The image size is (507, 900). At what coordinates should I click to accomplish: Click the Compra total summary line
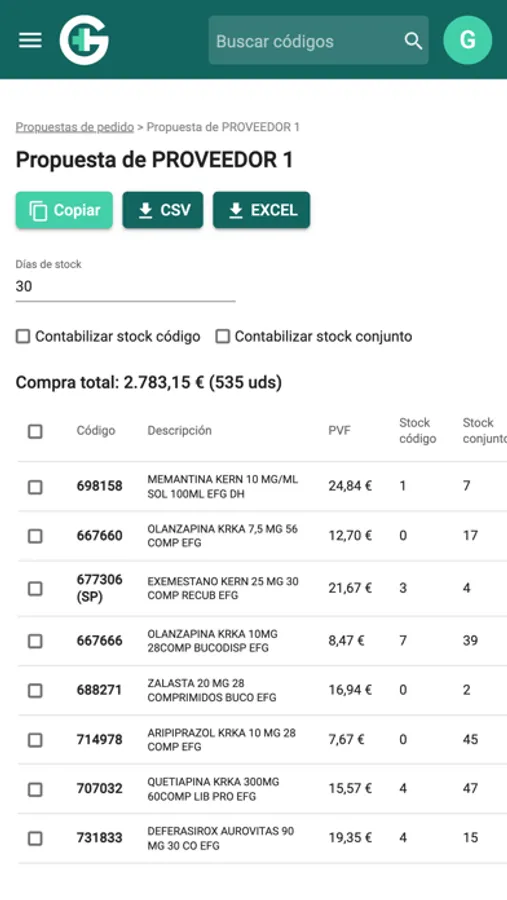149,382
